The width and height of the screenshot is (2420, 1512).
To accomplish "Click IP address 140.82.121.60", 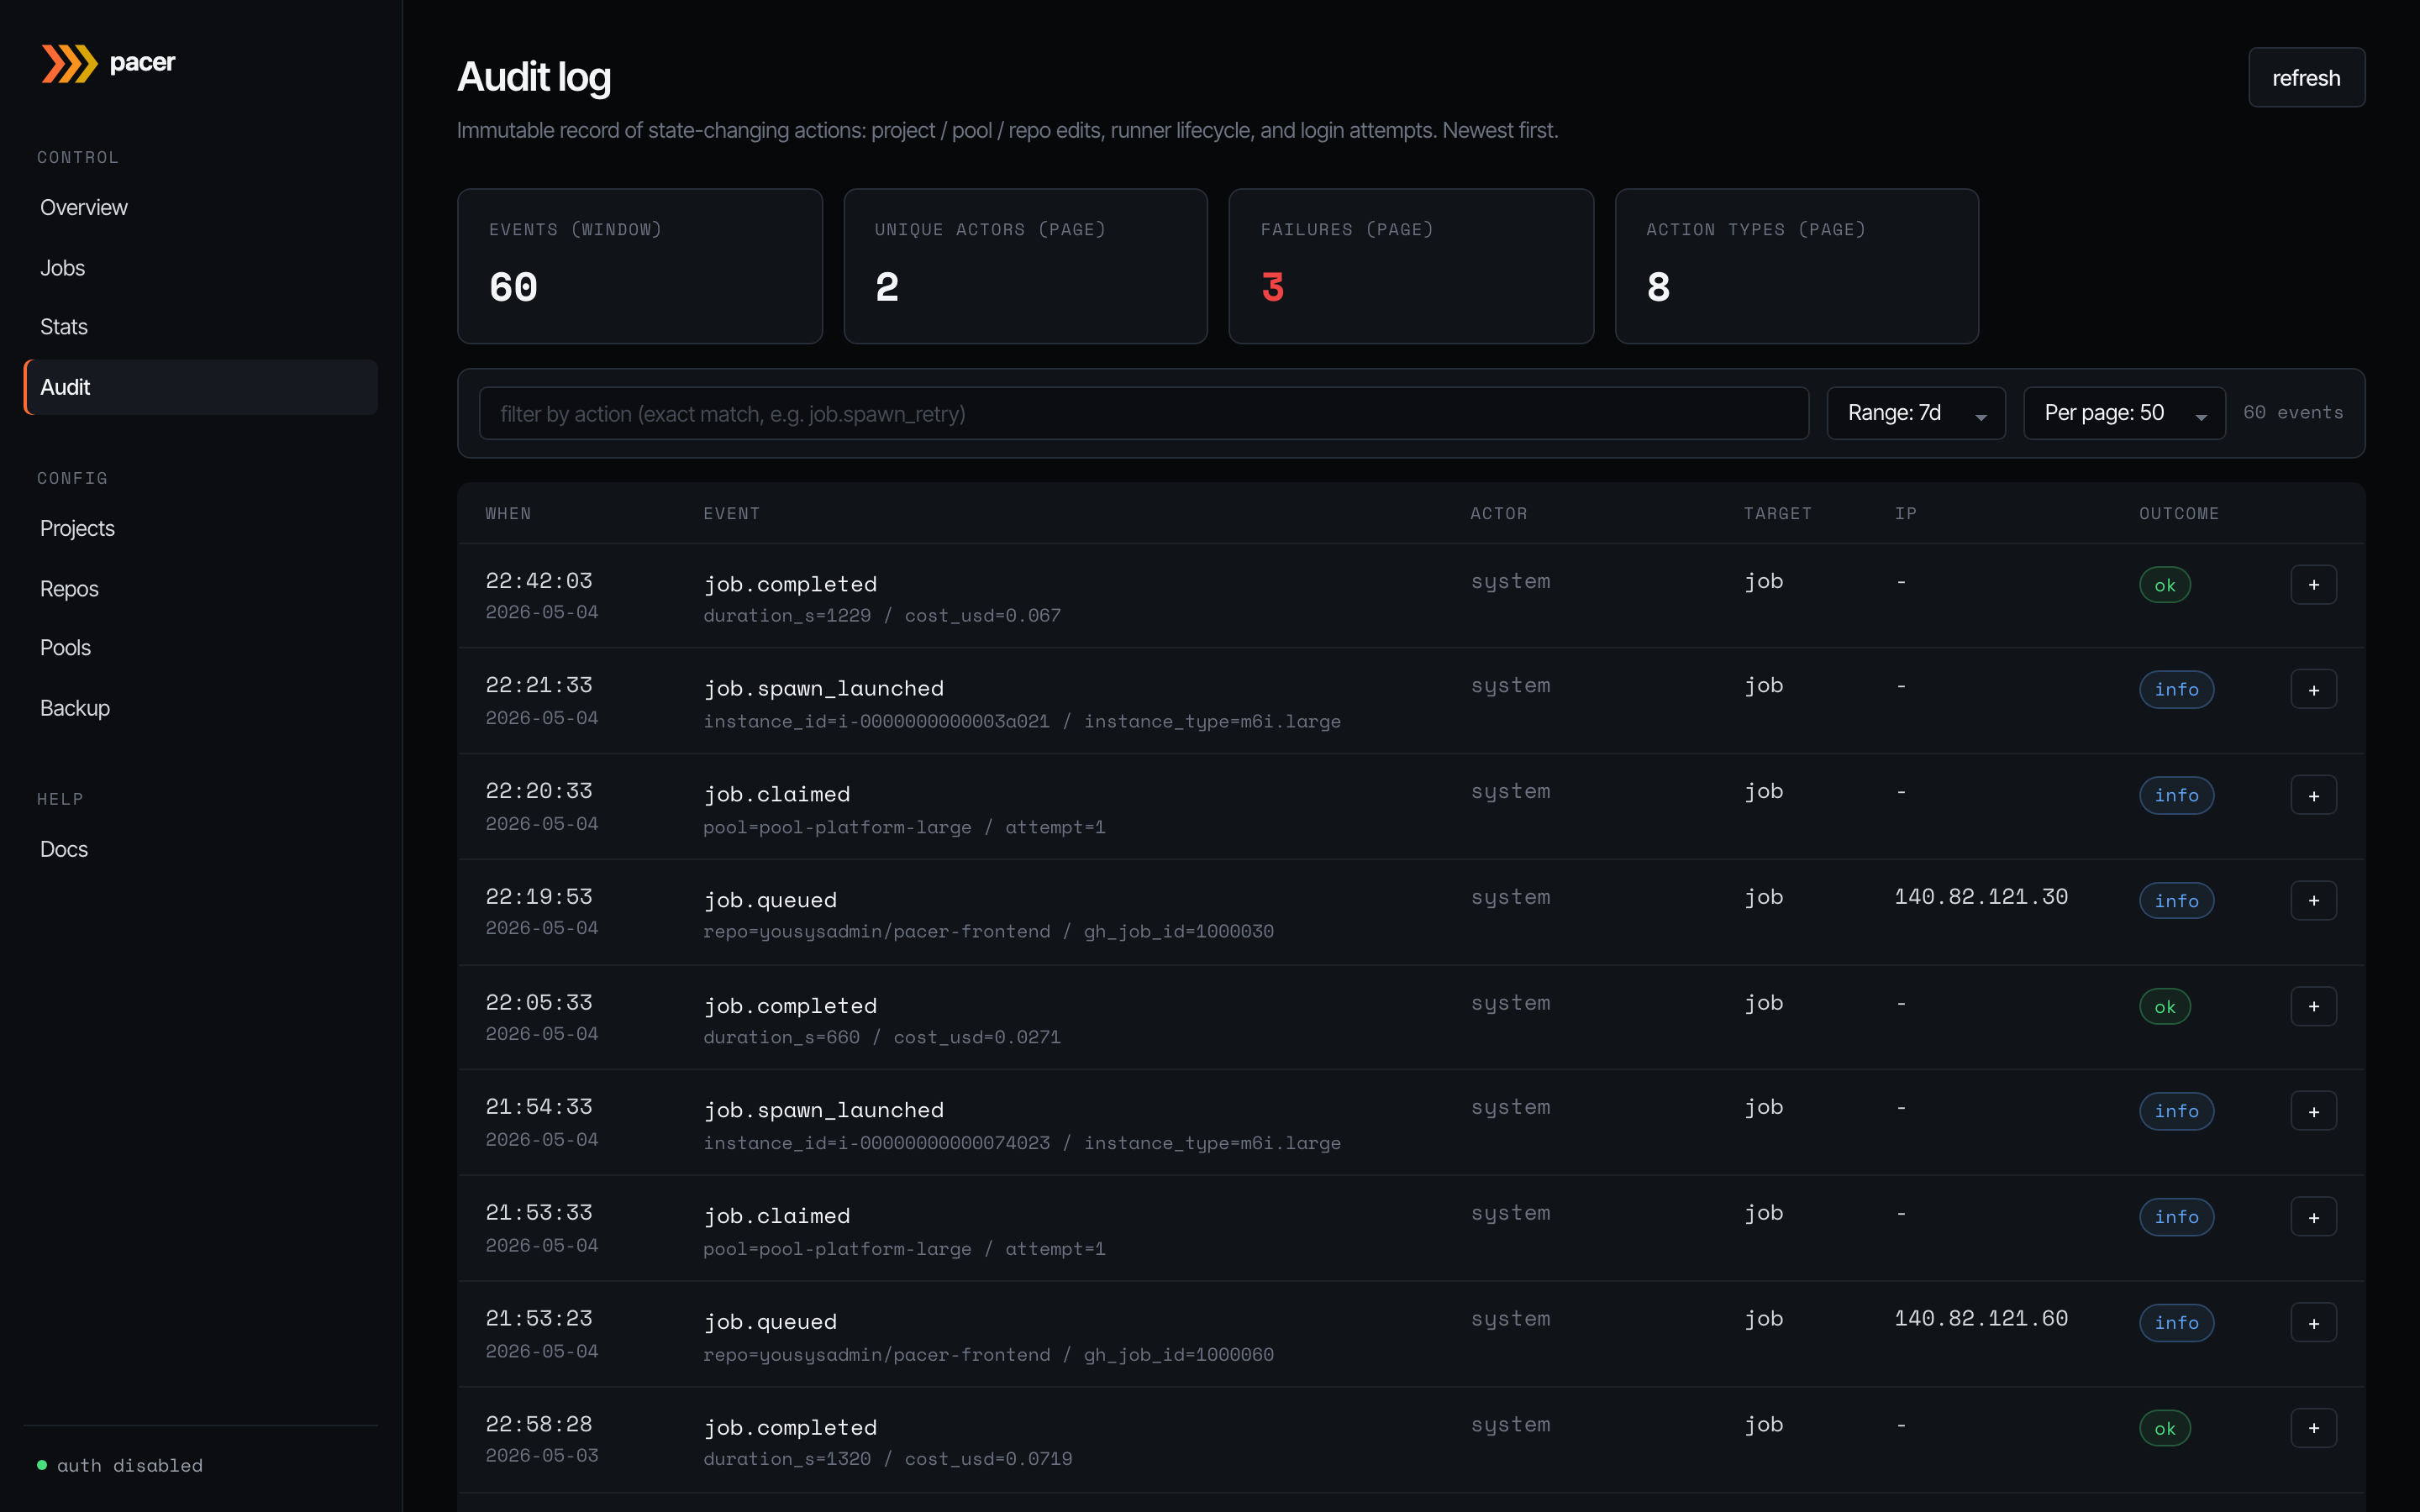I will [1981, 1318].
